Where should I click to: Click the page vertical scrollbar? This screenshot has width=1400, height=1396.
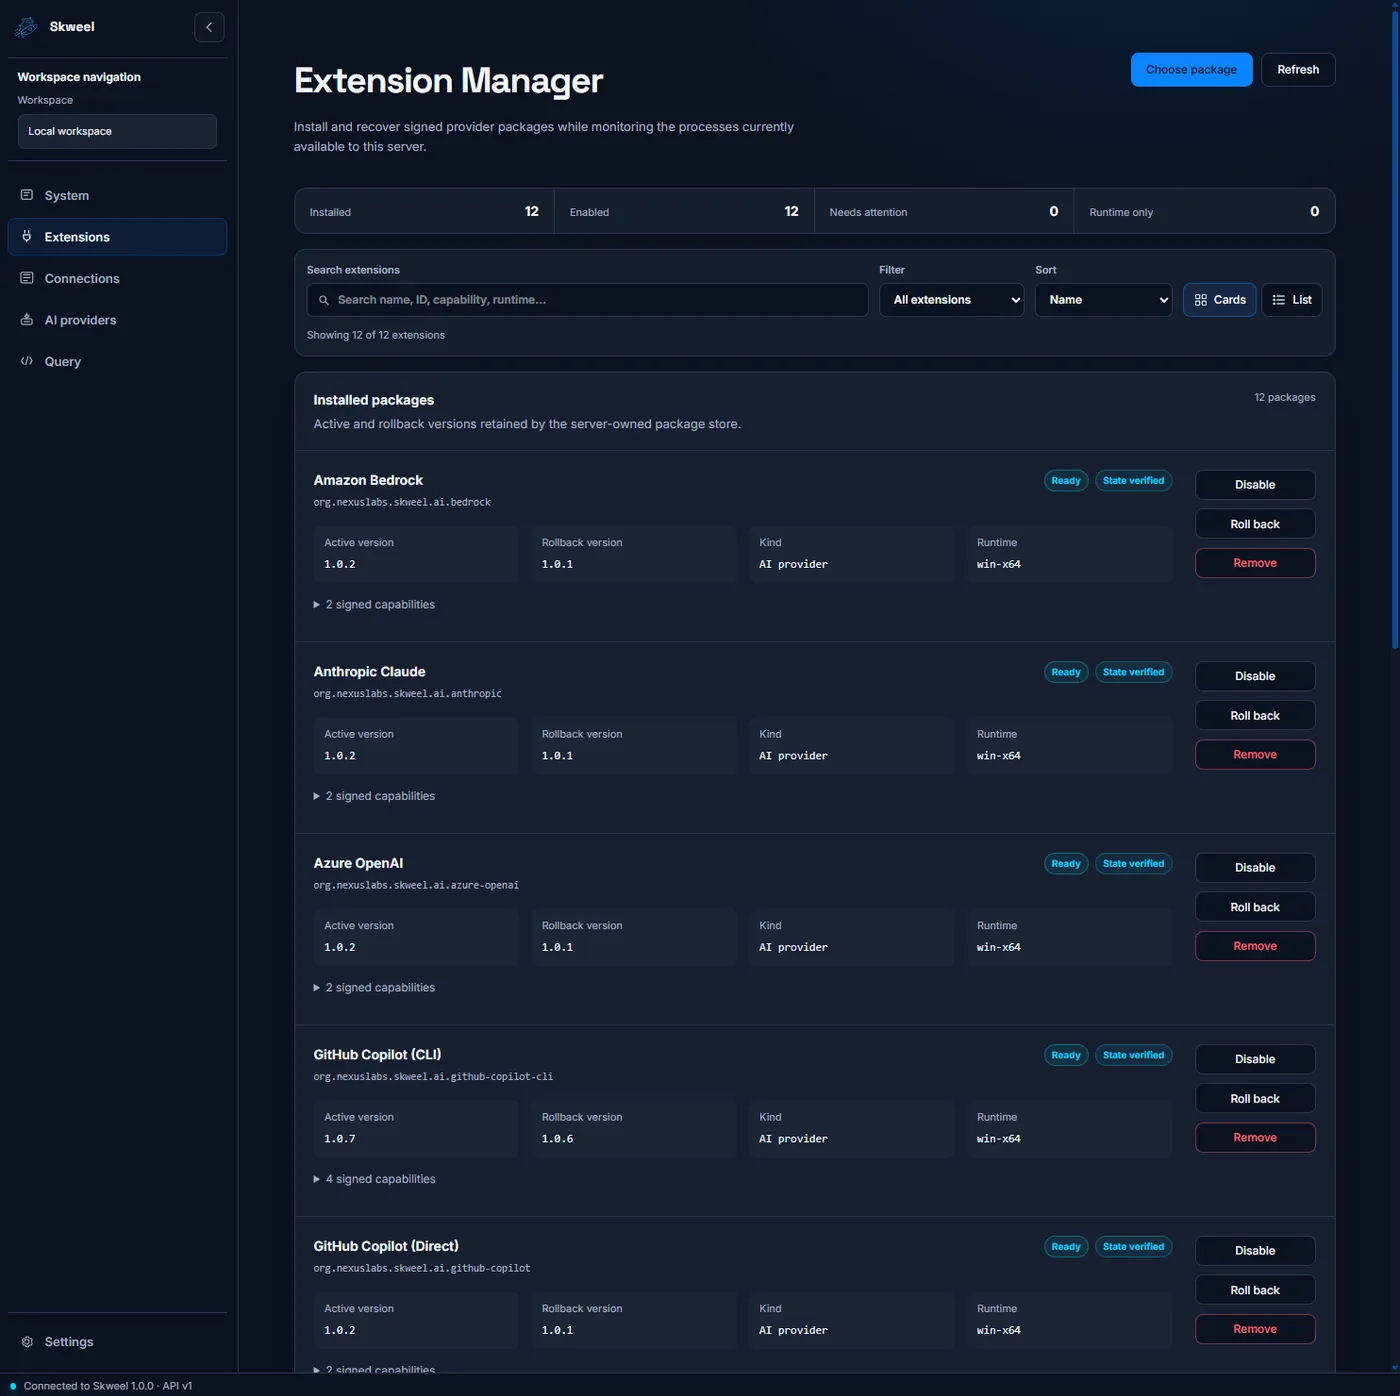tap(1394, 330)
